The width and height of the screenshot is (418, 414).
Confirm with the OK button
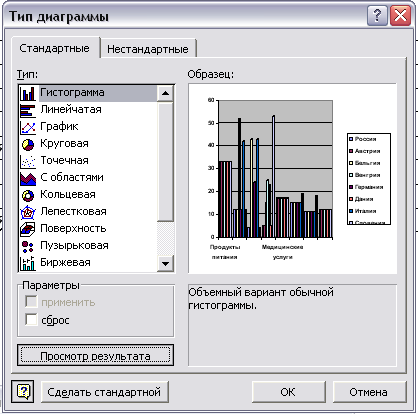tap(288, 392)
